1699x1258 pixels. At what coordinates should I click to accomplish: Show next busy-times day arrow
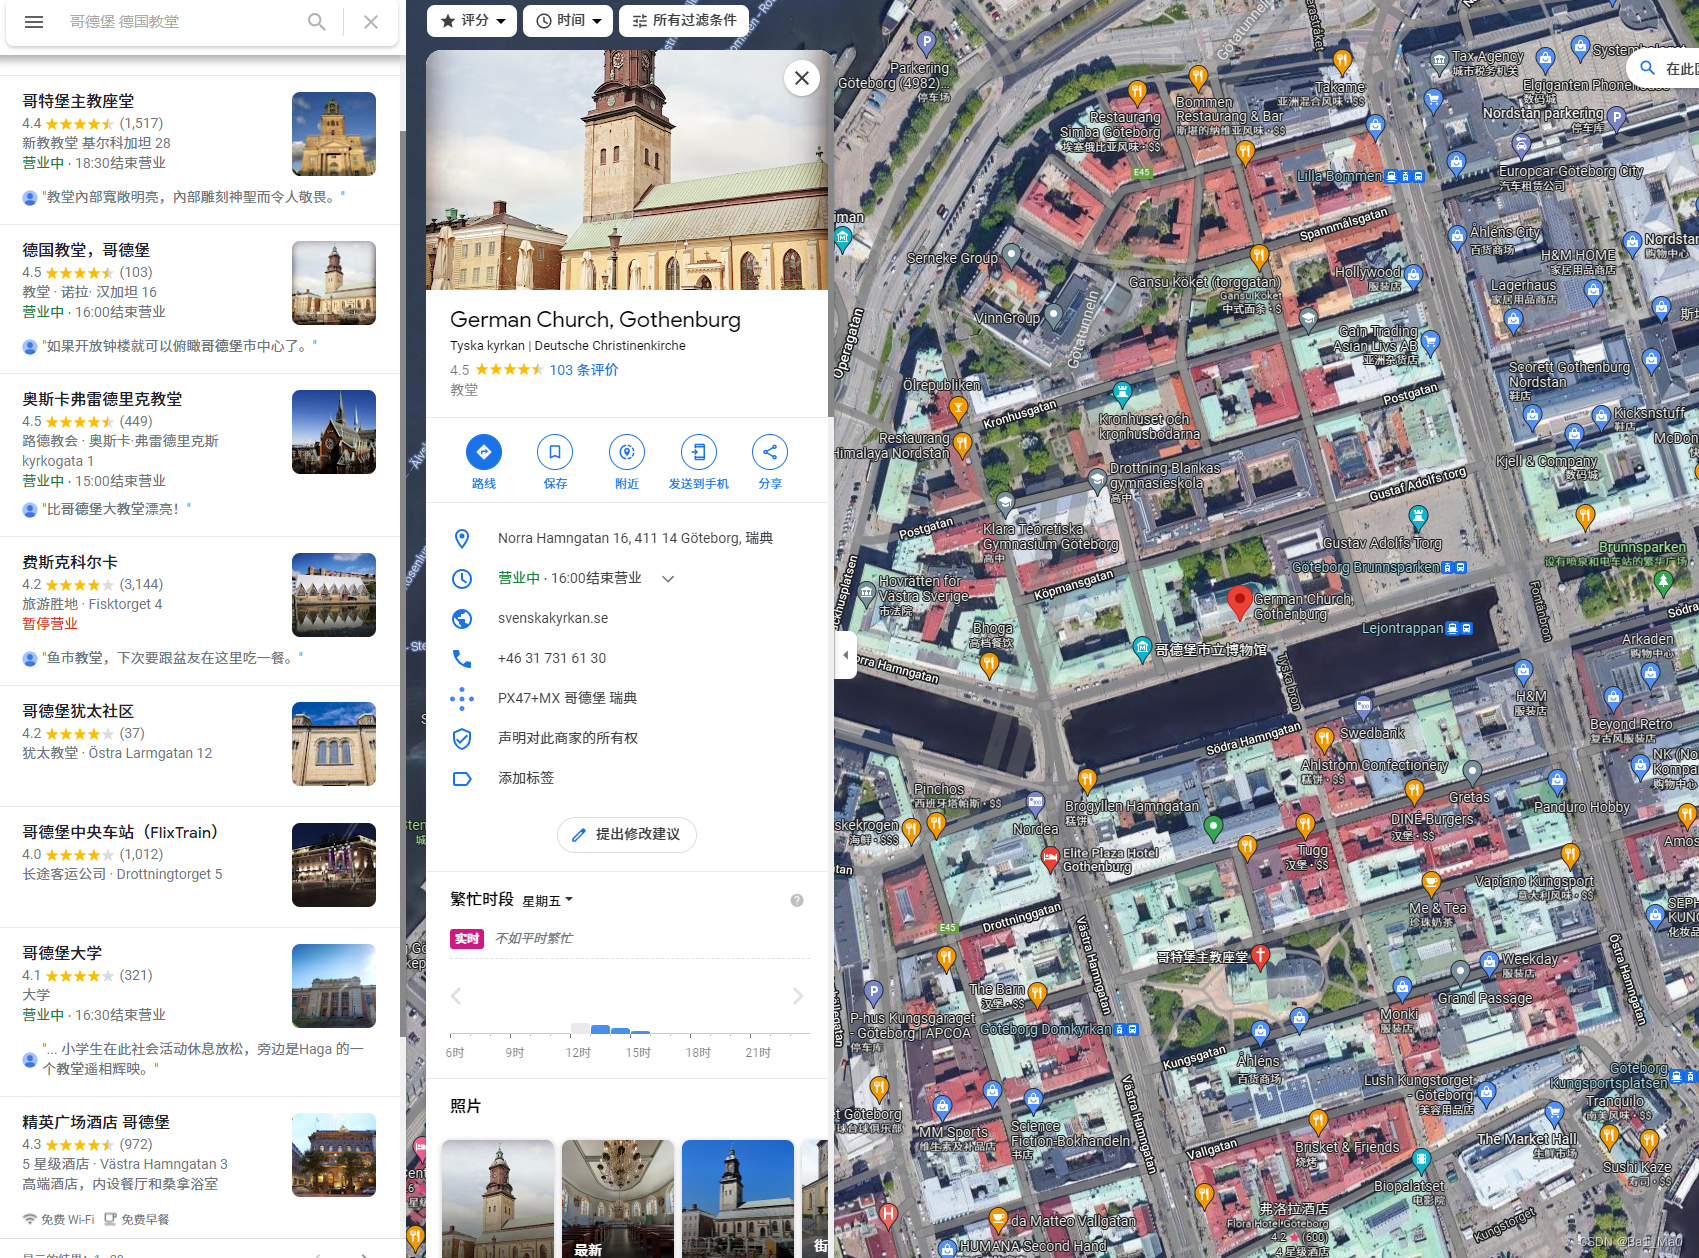(797, 995)
